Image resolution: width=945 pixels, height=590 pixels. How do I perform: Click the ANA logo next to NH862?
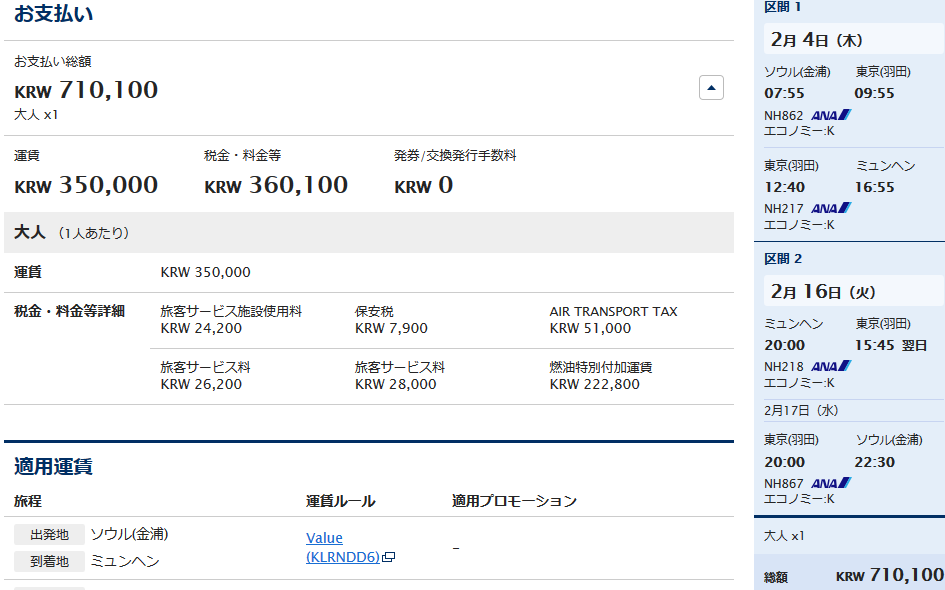tap(830, 115)
